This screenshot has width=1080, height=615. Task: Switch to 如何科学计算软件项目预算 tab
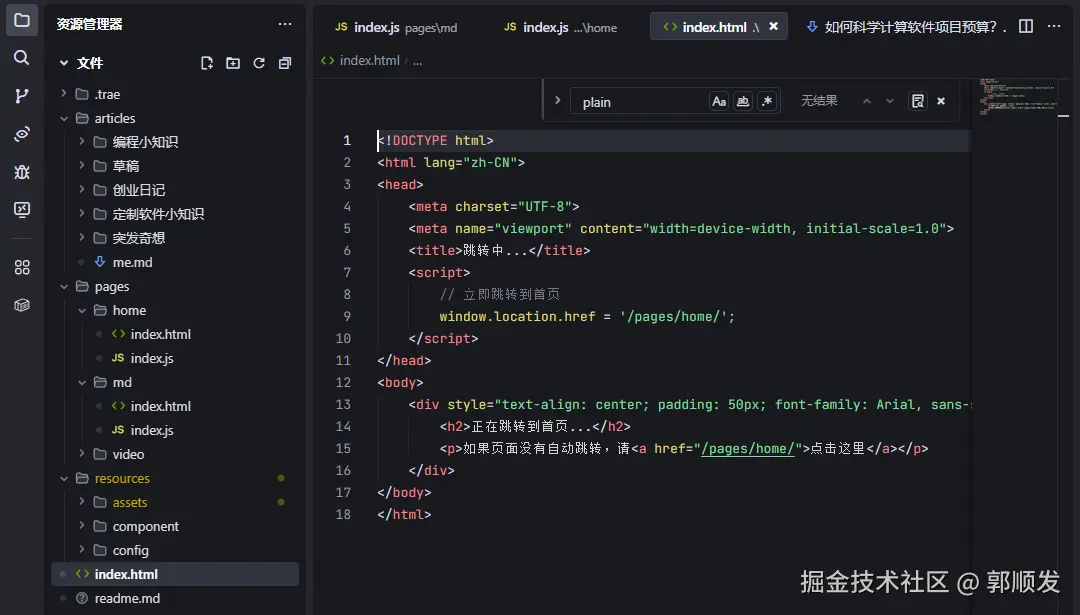(906, 27)
